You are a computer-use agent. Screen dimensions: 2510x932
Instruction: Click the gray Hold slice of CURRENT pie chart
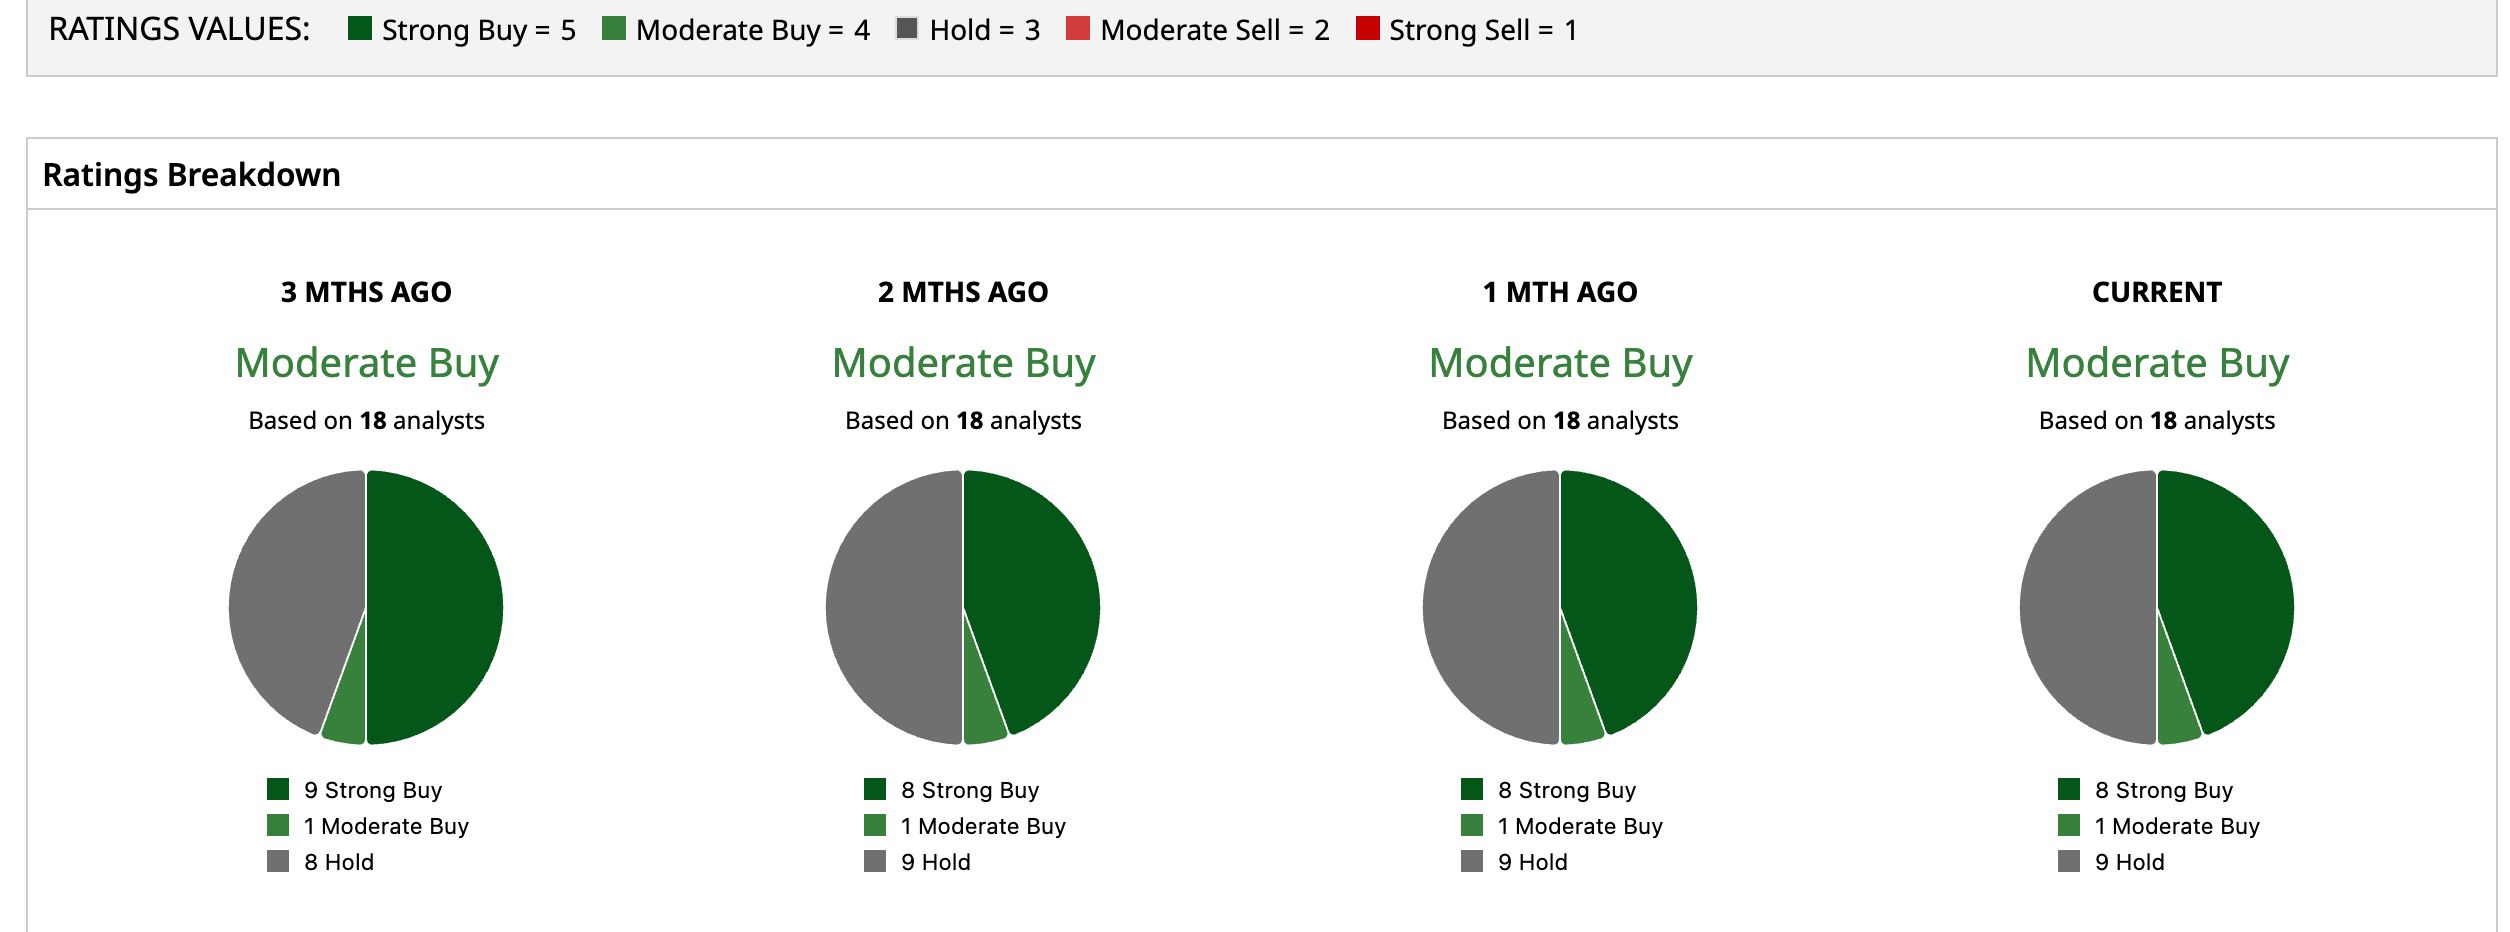[2087, 607]
